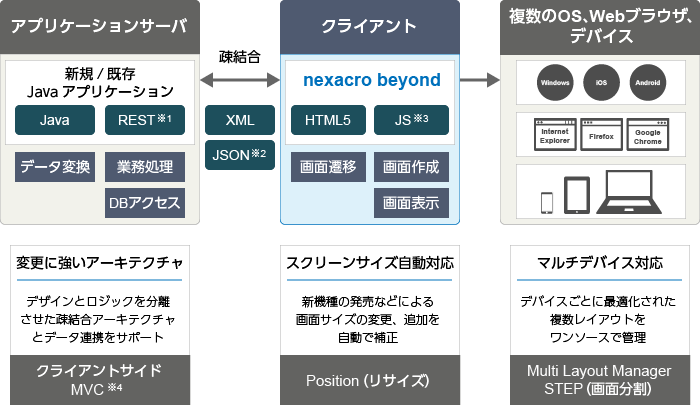
Task: Select the DBアクセス box
Action: point(145,203)
